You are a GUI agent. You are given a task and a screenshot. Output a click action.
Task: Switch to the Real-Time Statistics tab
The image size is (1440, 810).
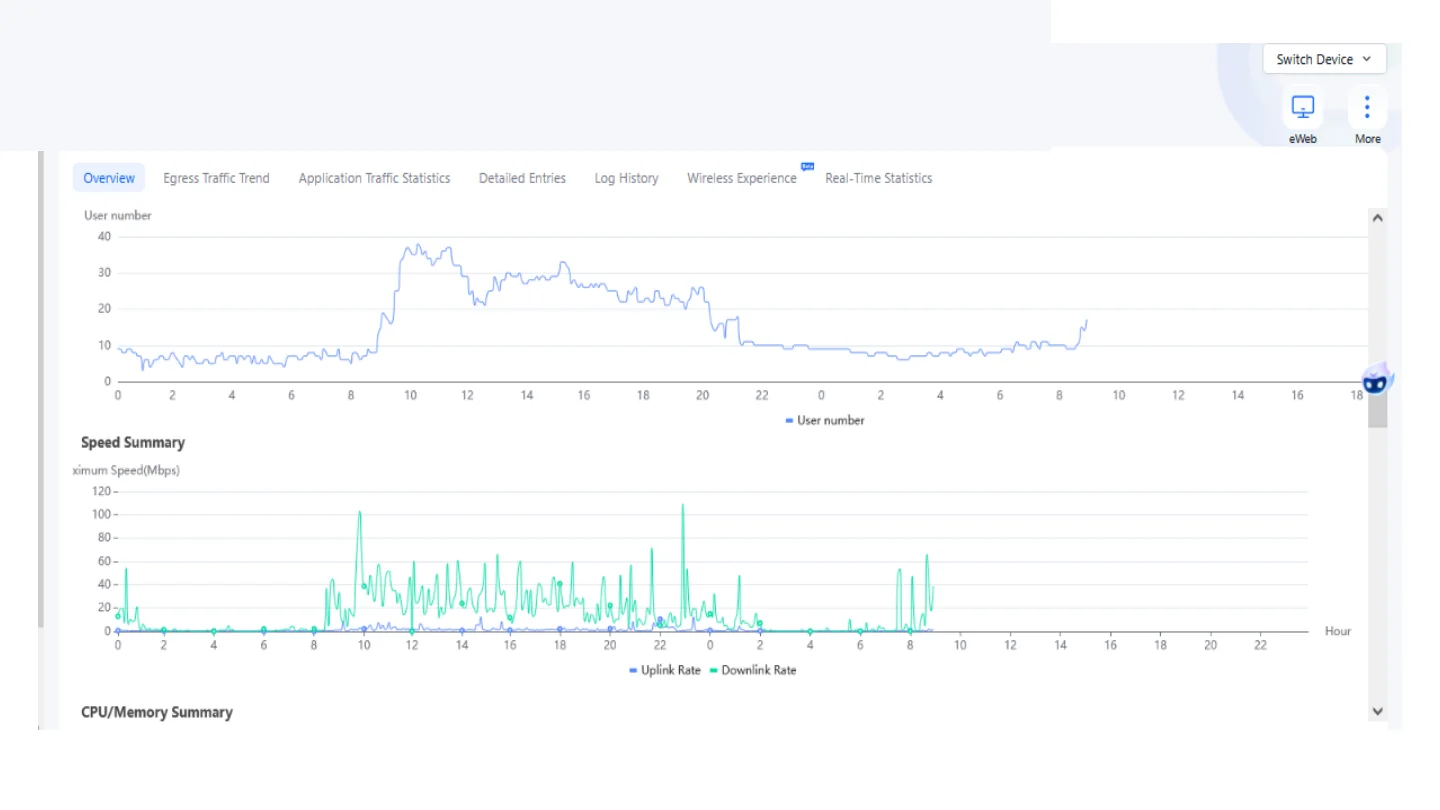pyautogui.click(x=878, y=178)
